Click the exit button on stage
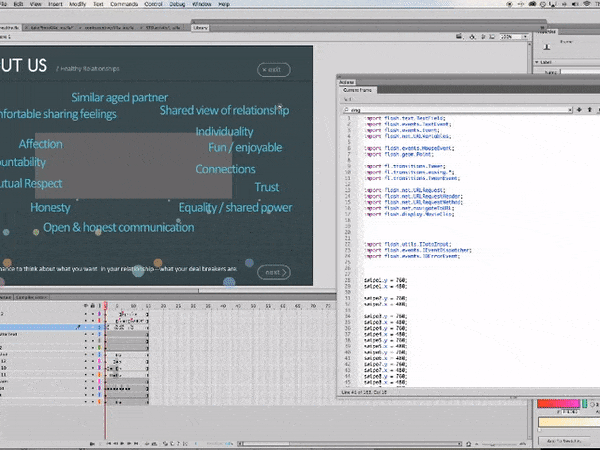600x450 pixels. click(x=275, y=70)
